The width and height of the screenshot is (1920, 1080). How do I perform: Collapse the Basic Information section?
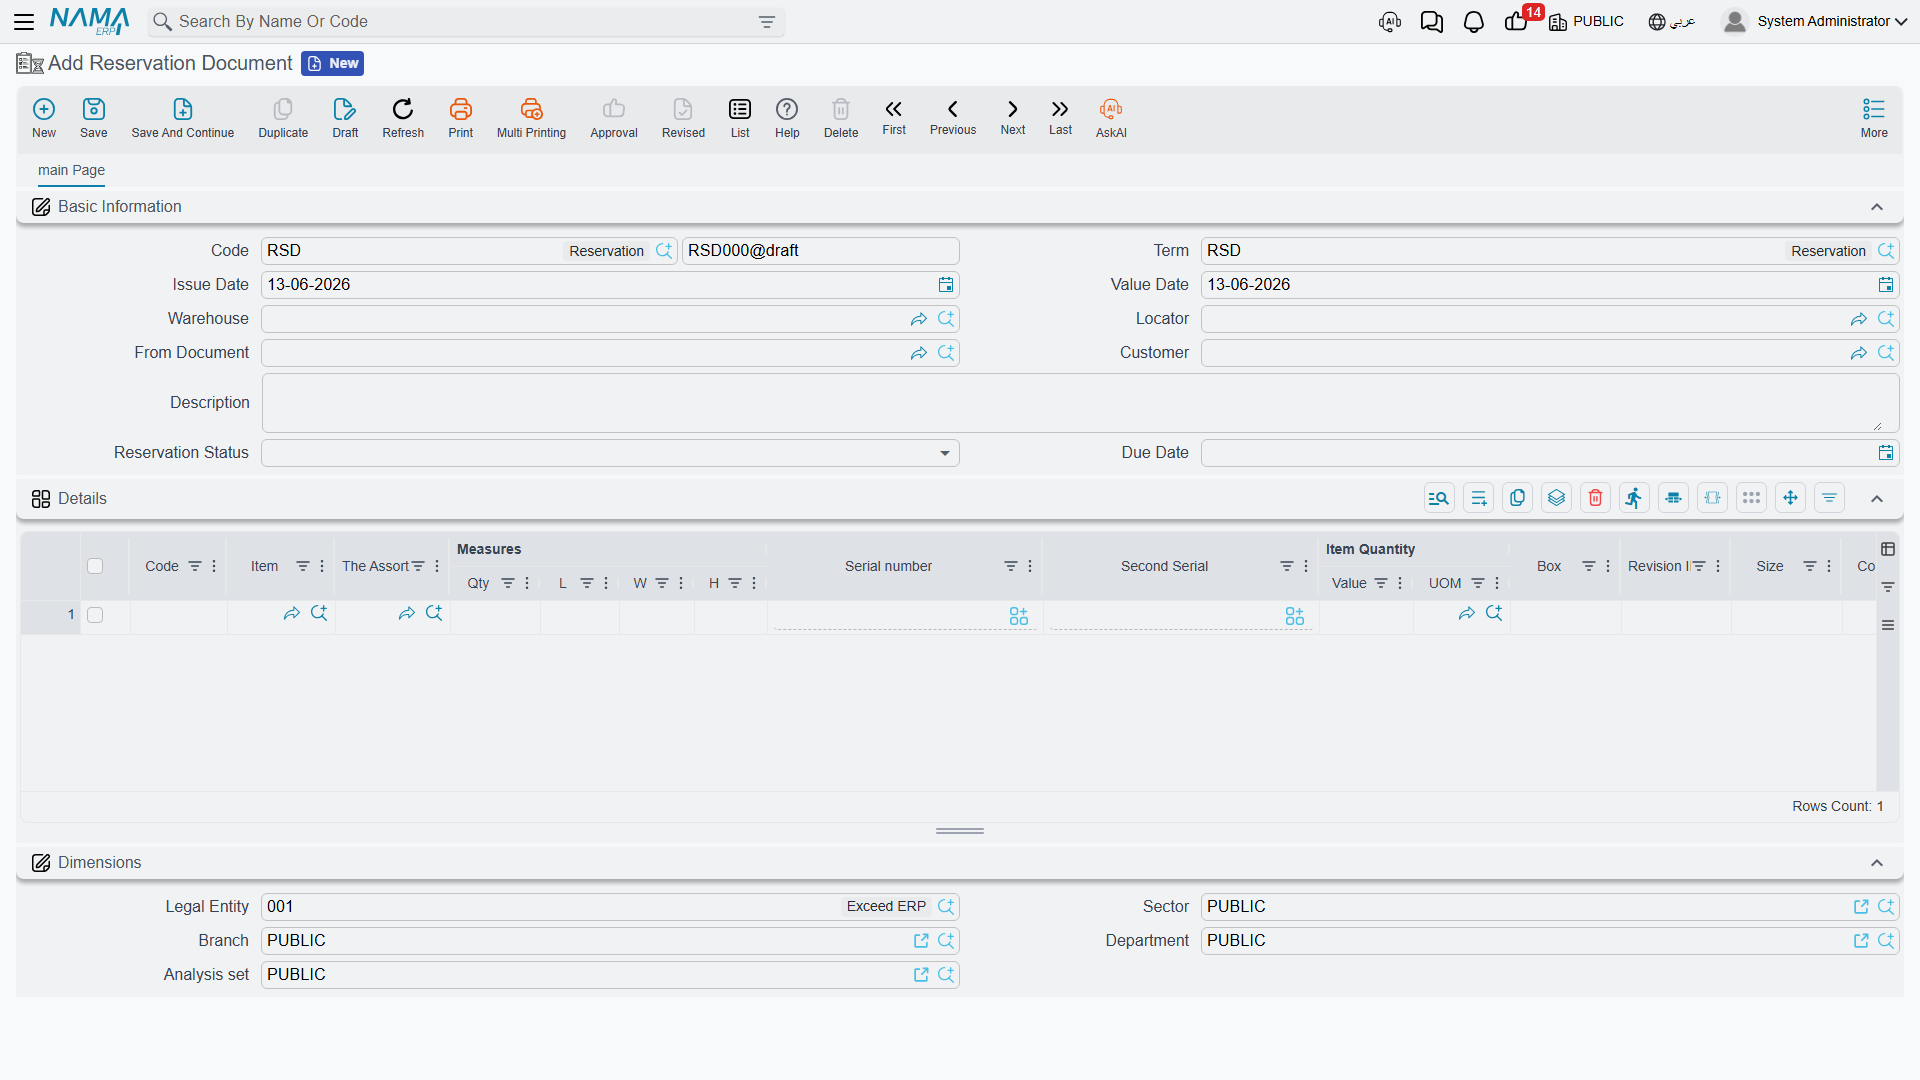(1877, 207)
